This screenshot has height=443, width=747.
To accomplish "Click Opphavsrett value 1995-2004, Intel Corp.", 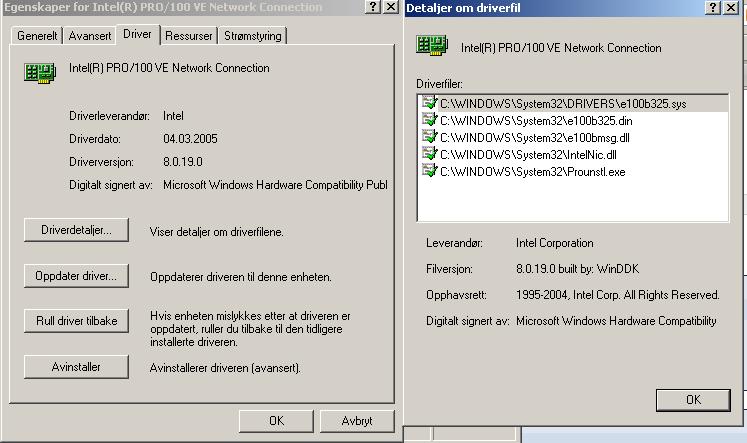I will tap(617, 295).
